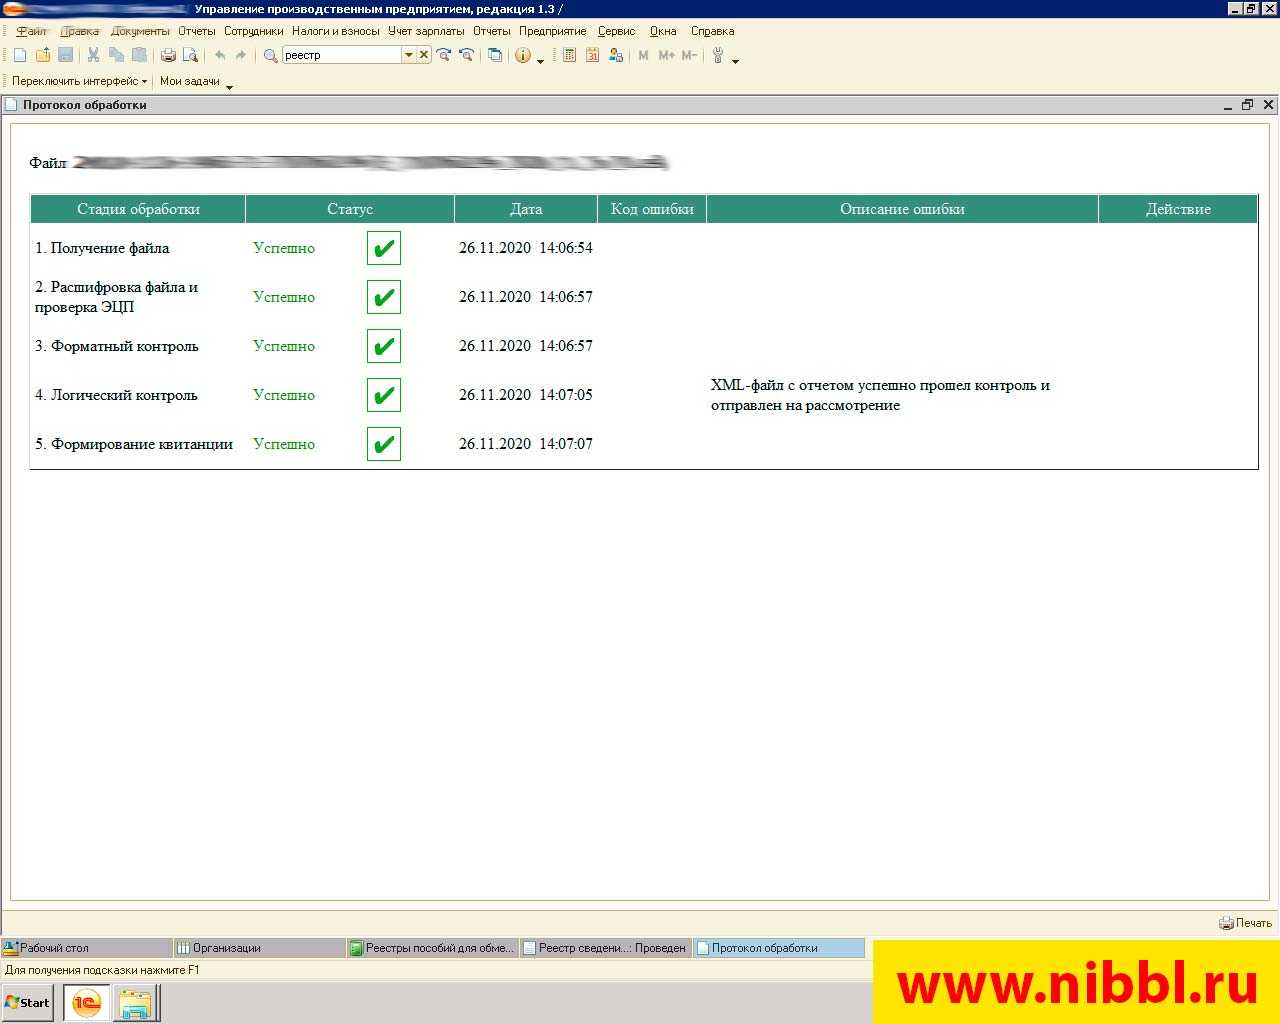This screenshot has width=1280, height=1024.
Task: Expand the Мои задачи toolbar overflow arrow
Action: coord(229,87)
